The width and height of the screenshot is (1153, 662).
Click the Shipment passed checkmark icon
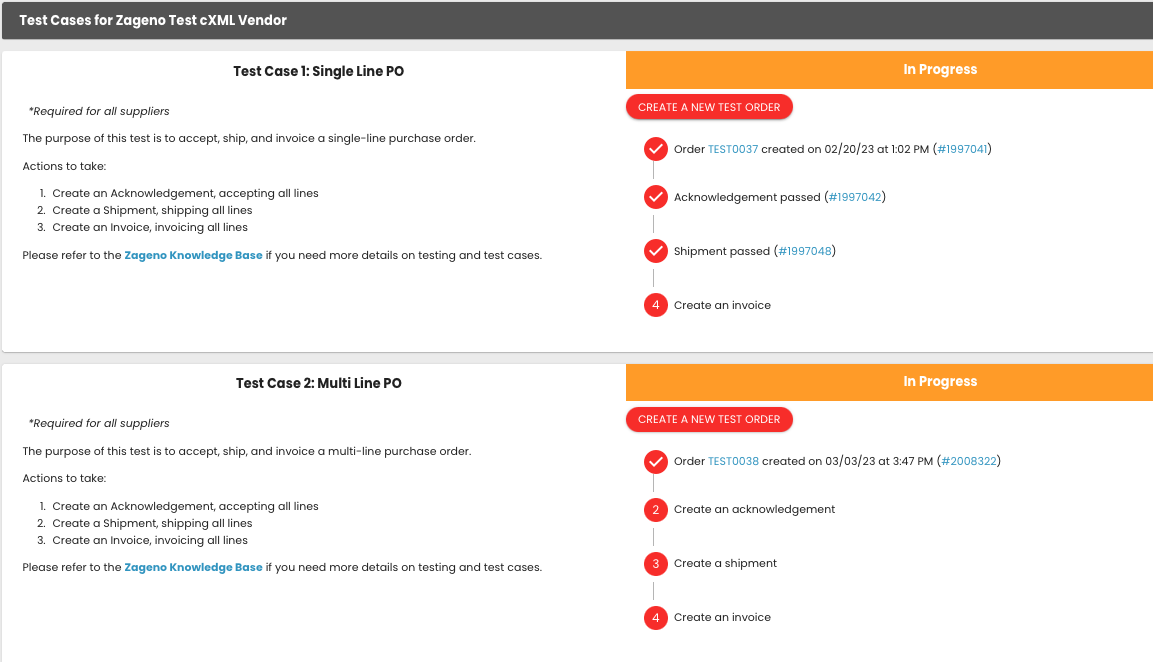click(x=655, y=251)
